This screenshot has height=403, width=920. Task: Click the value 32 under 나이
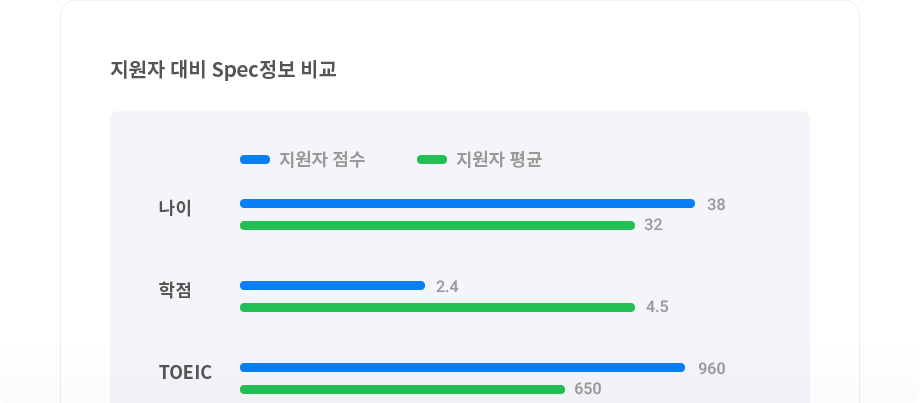654,225
